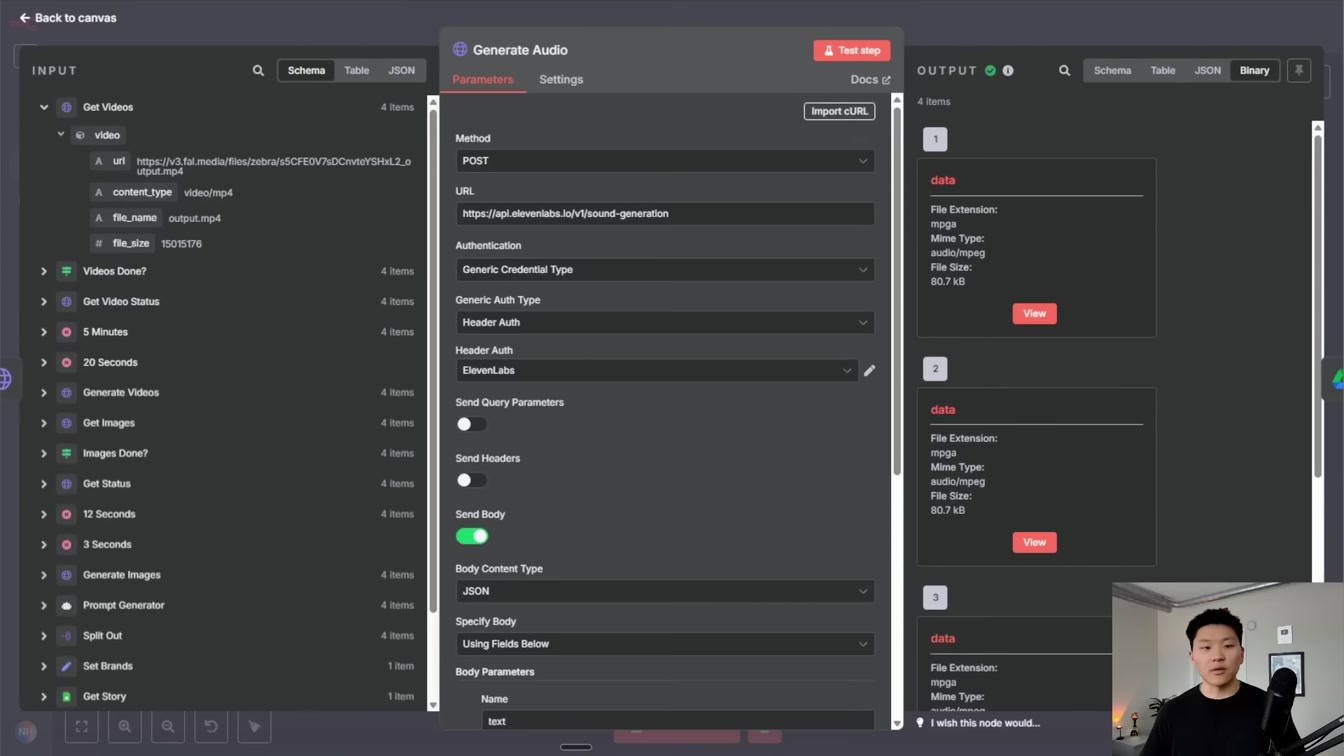Click the Parameters panel vertical scrollbar

pos(897,290)
